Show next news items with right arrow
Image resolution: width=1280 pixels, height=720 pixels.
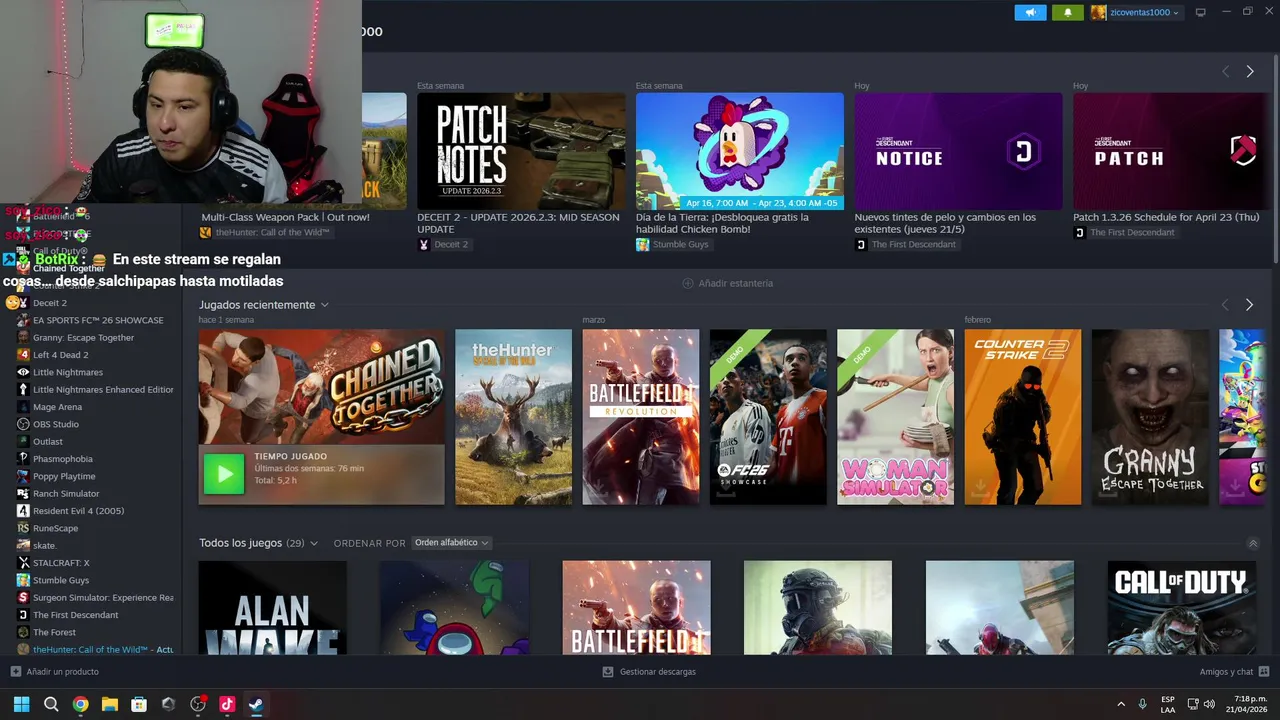coord(1249,71)
